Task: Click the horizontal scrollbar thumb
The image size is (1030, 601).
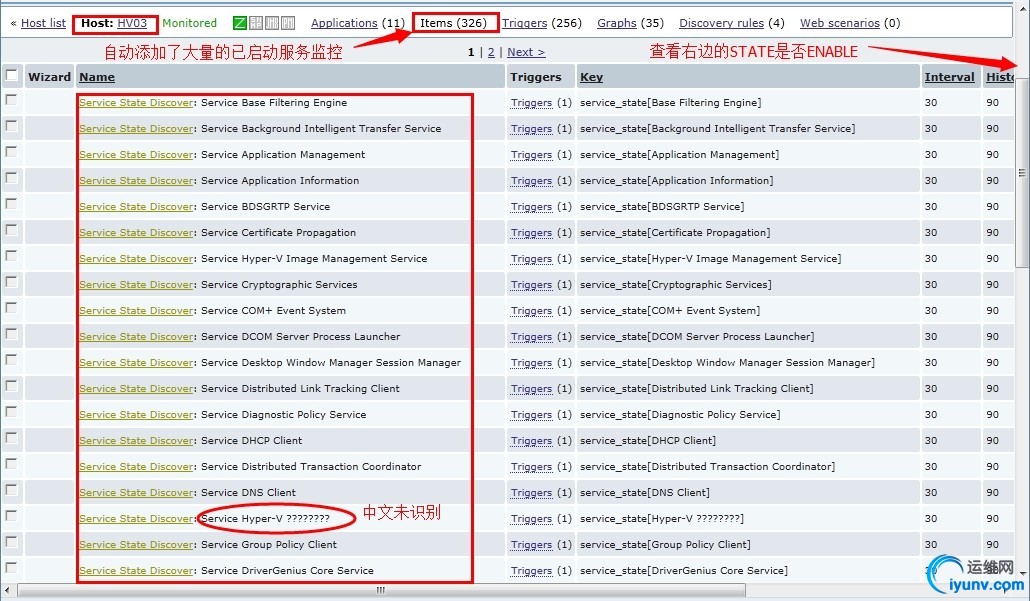Action: [x=381, y=590]
